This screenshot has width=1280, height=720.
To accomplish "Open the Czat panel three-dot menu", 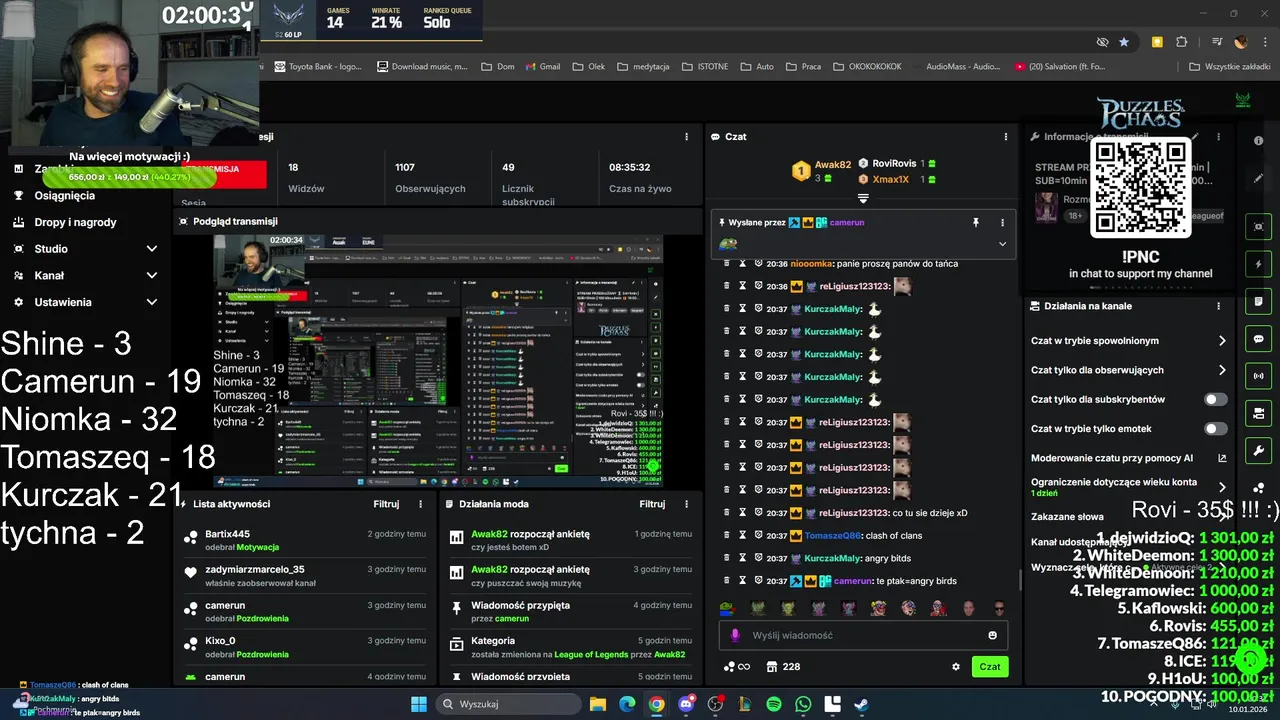I will click(x=1005, y=137).
